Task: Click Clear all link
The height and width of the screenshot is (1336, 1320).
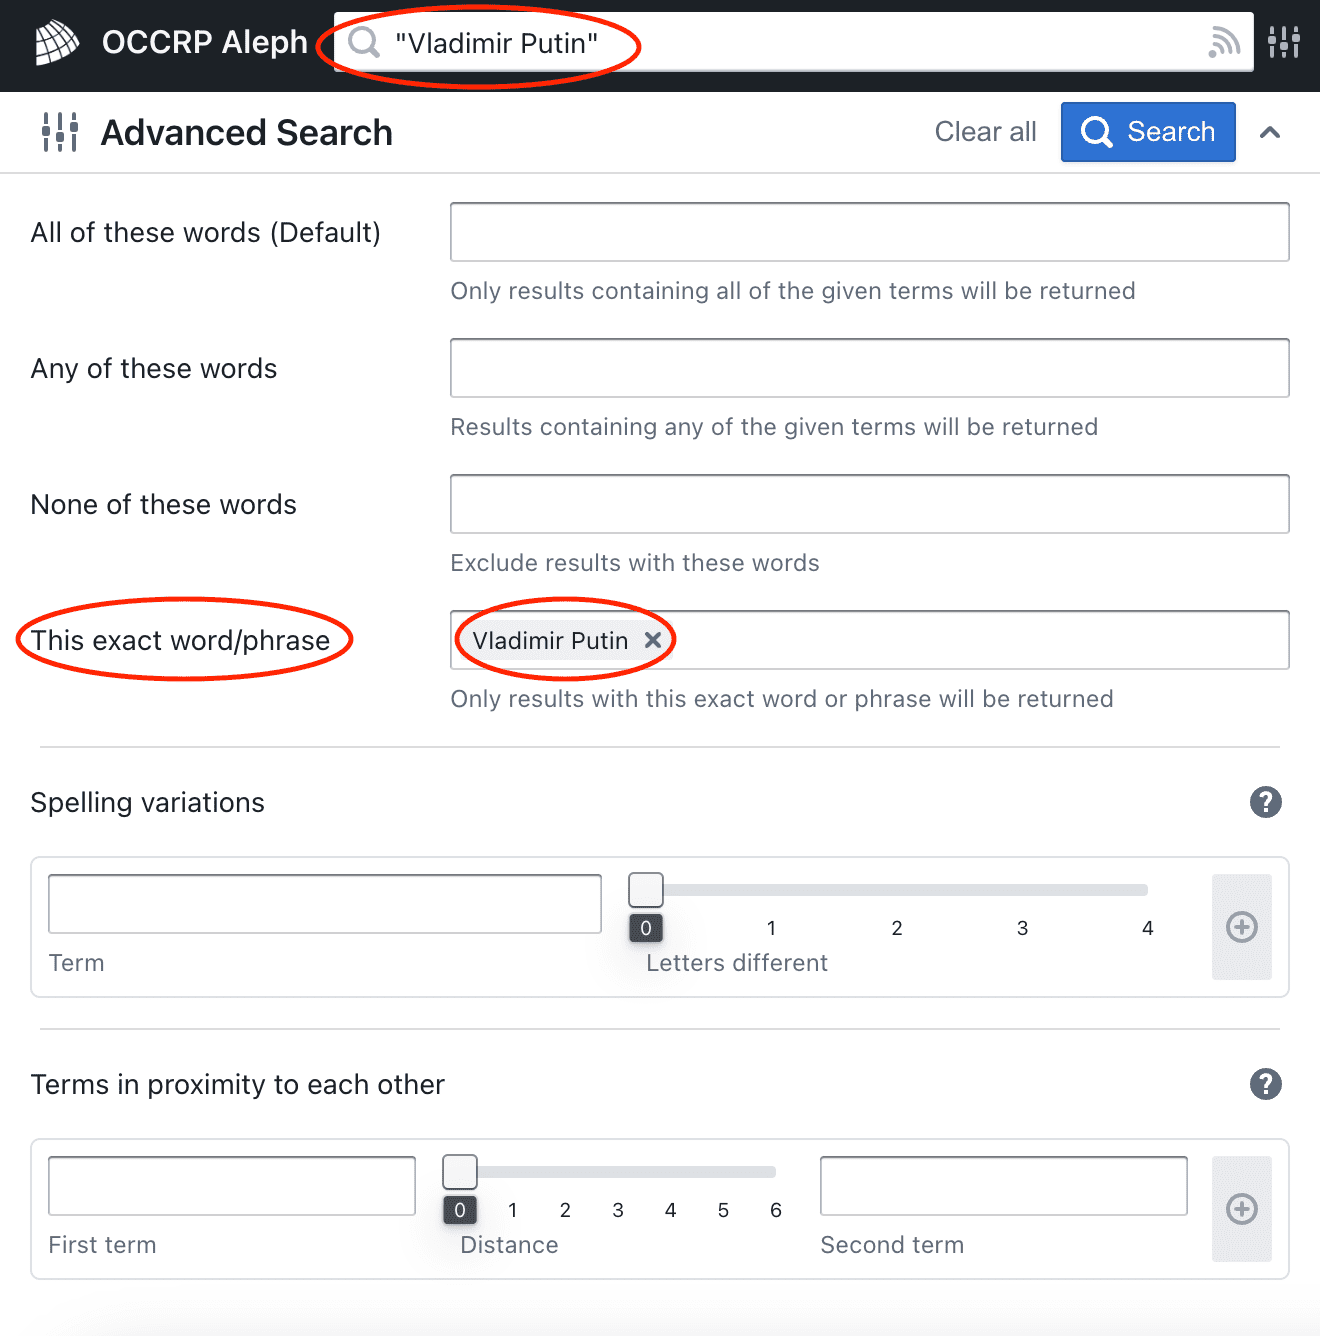Action: [985, 132]
